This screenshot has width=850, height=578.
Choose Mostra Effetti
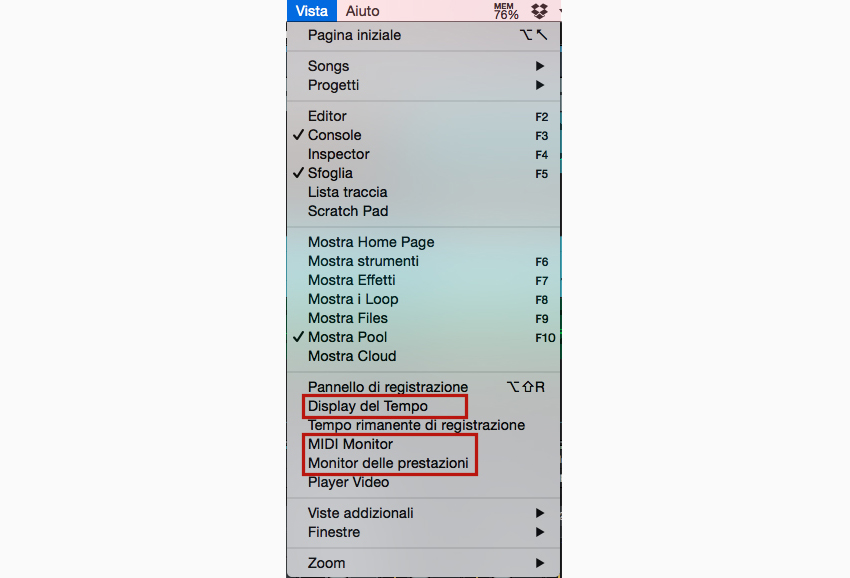pyautogui.click(x=423, y=280)
